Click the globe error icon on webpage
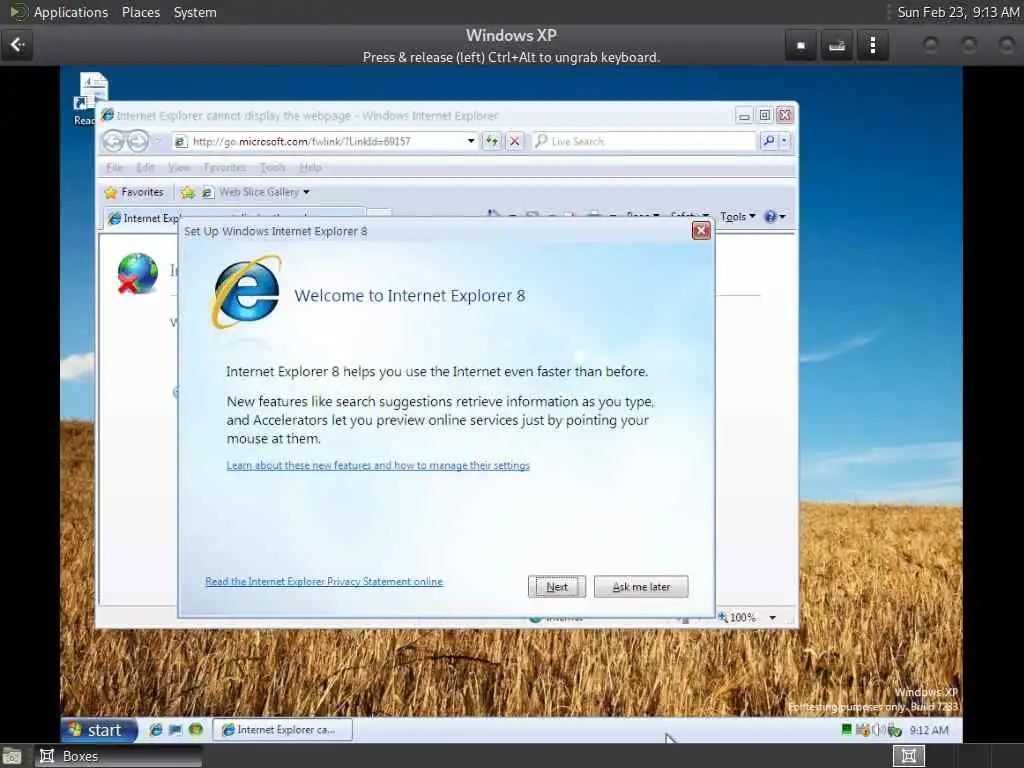Screen dimensions: 1024x768 [x=138, y=273]
